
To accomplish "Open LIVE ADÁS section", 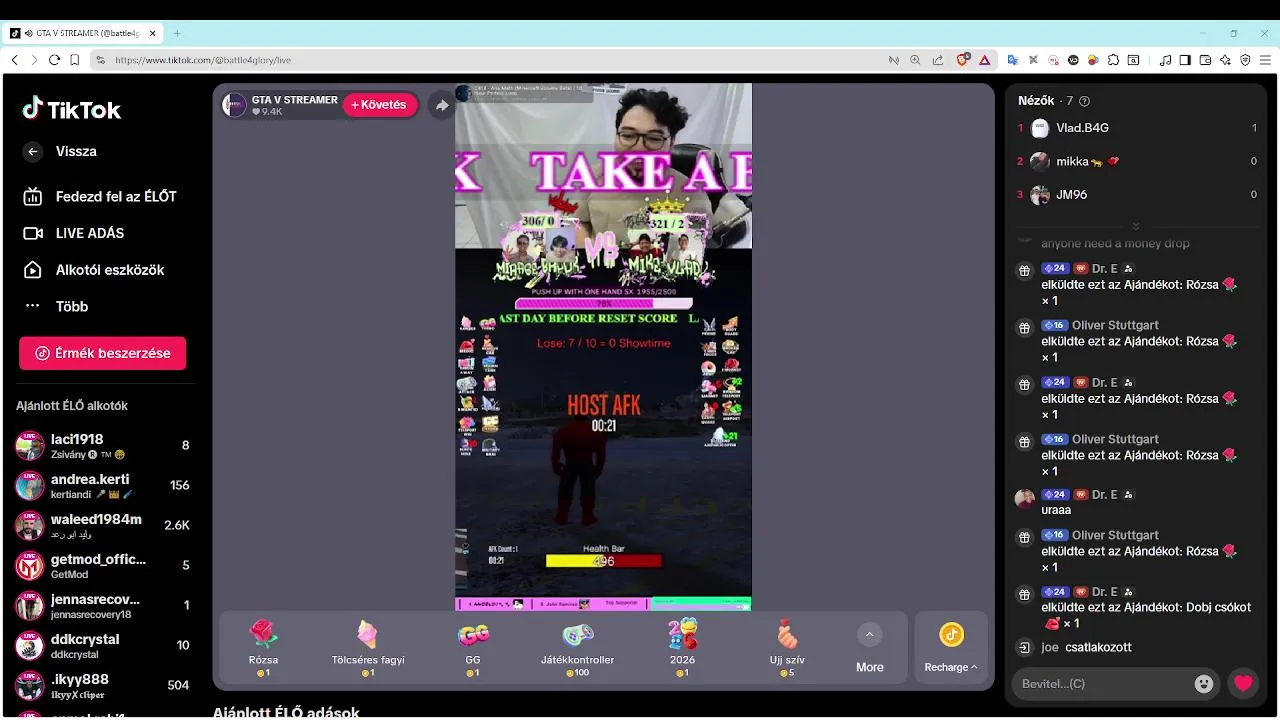I will coord(74,233).
